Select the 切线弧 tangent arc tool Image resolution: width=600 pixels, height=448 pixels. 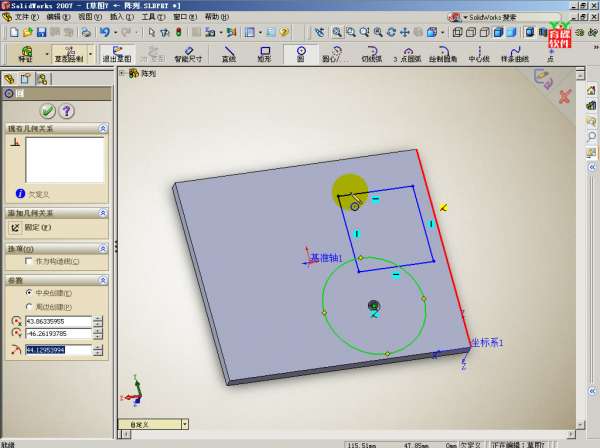pyautogui.click(x=372, y=53)
